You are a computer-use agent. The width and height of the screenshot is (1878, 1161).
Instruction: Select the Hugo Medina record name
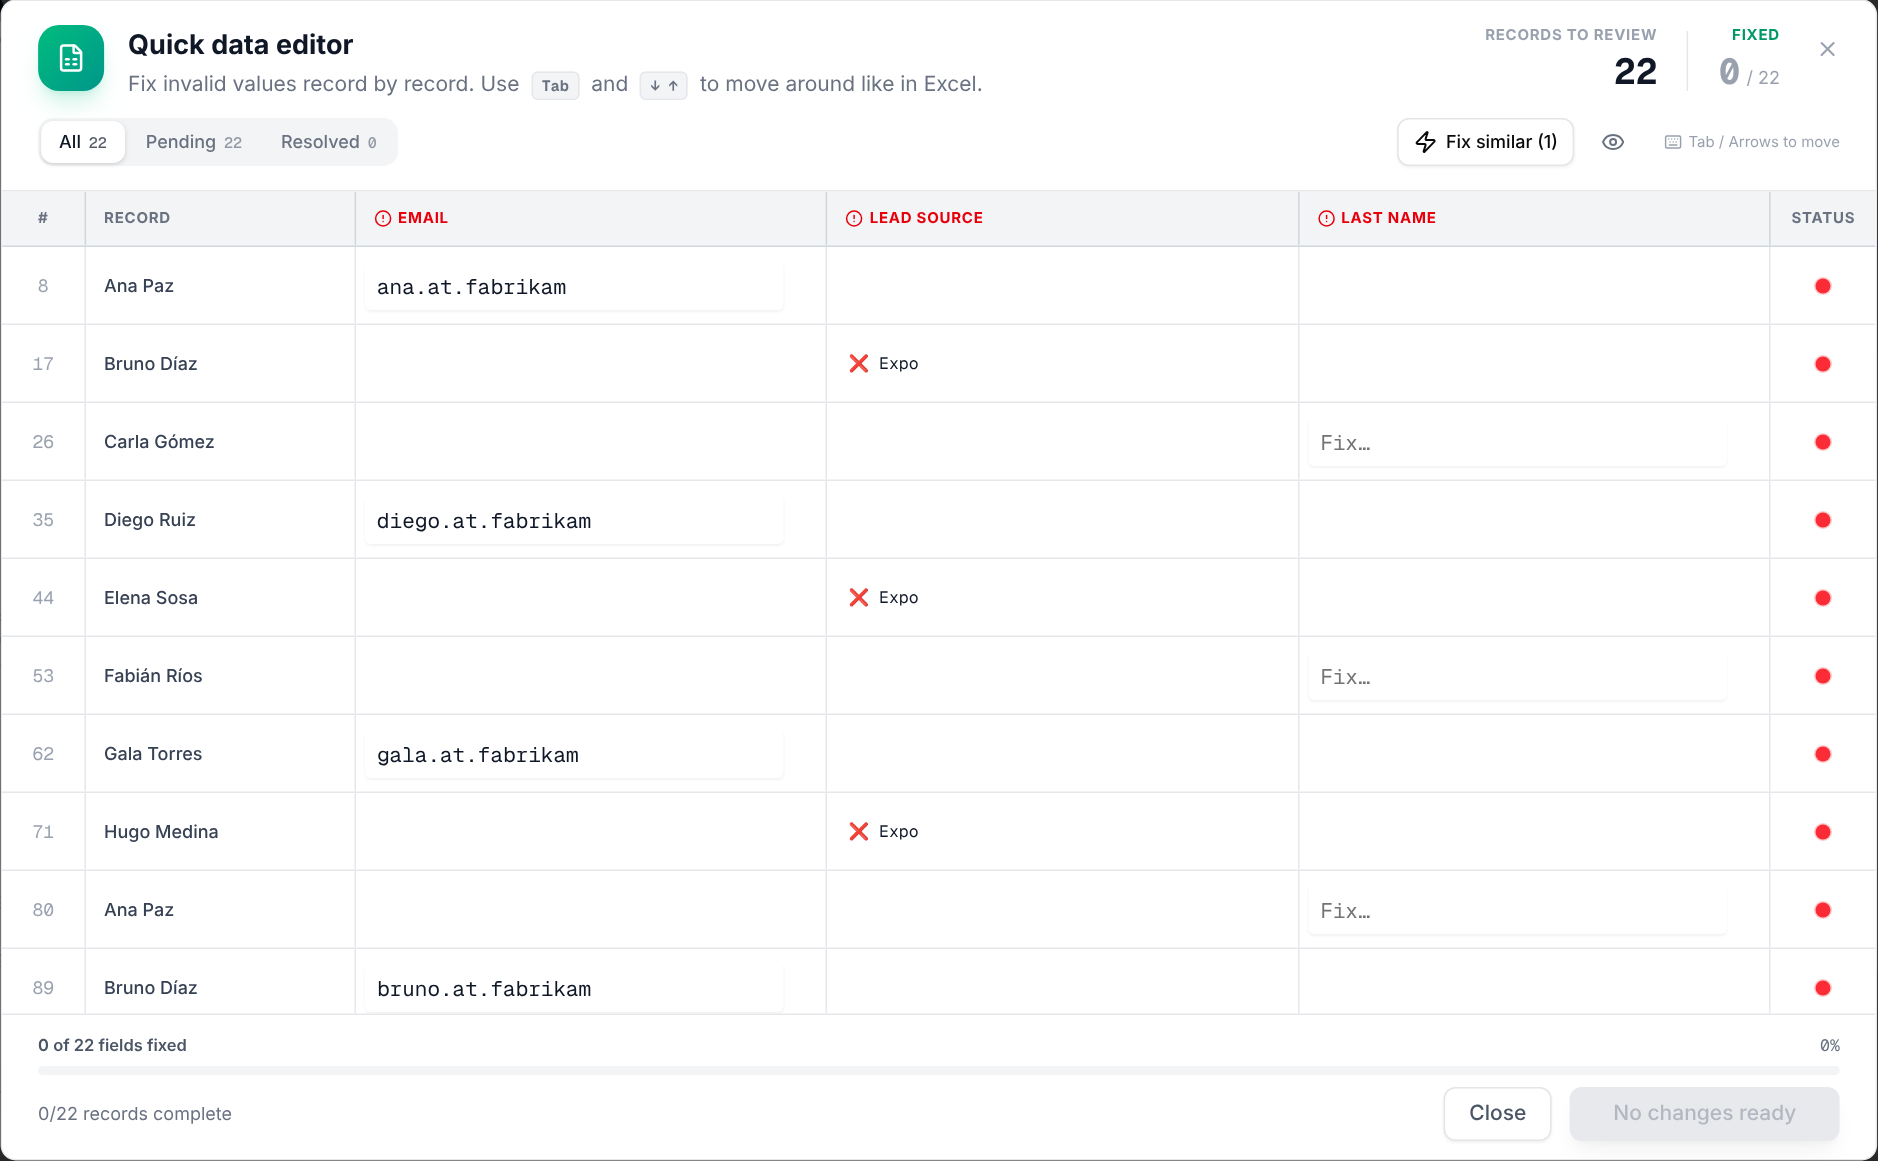coord(161,832)
